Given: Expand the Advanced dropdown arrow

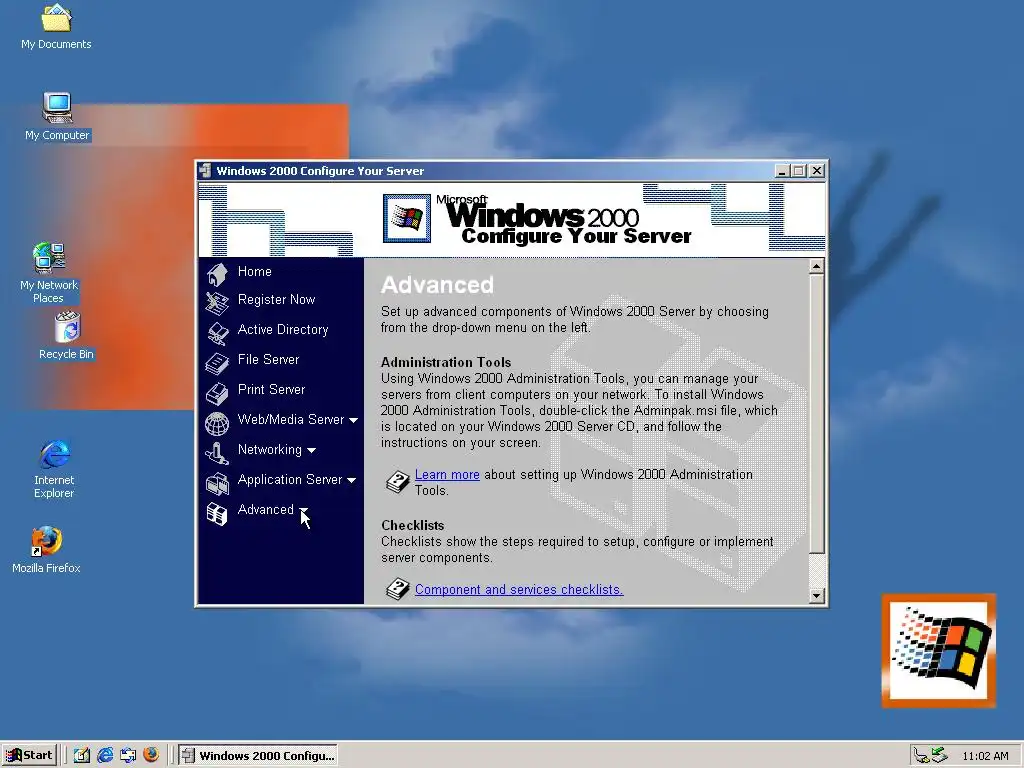Looking at the screenshot, I should coord(303,510).
